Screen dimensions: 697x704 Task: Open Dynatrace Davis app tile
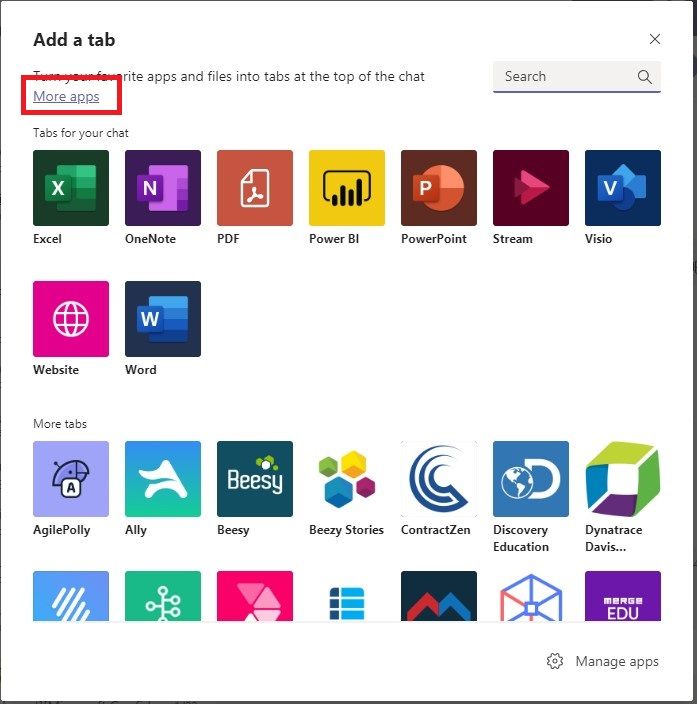623,479
